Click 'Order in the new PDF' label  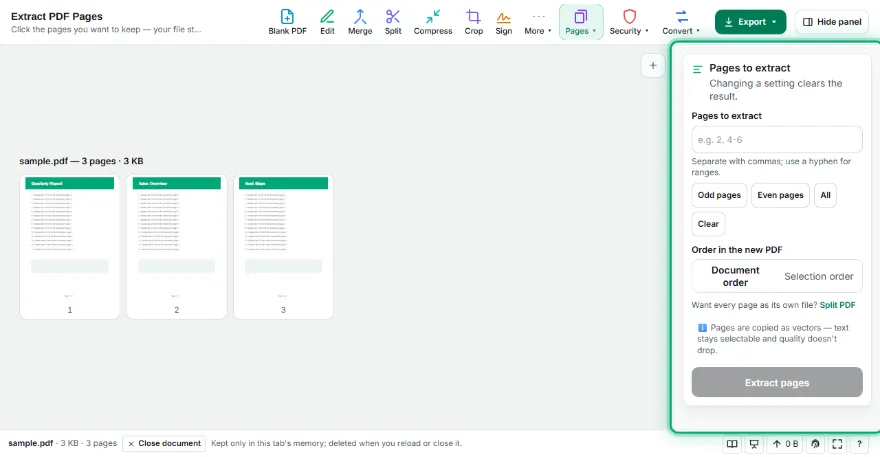click(737, 250)
